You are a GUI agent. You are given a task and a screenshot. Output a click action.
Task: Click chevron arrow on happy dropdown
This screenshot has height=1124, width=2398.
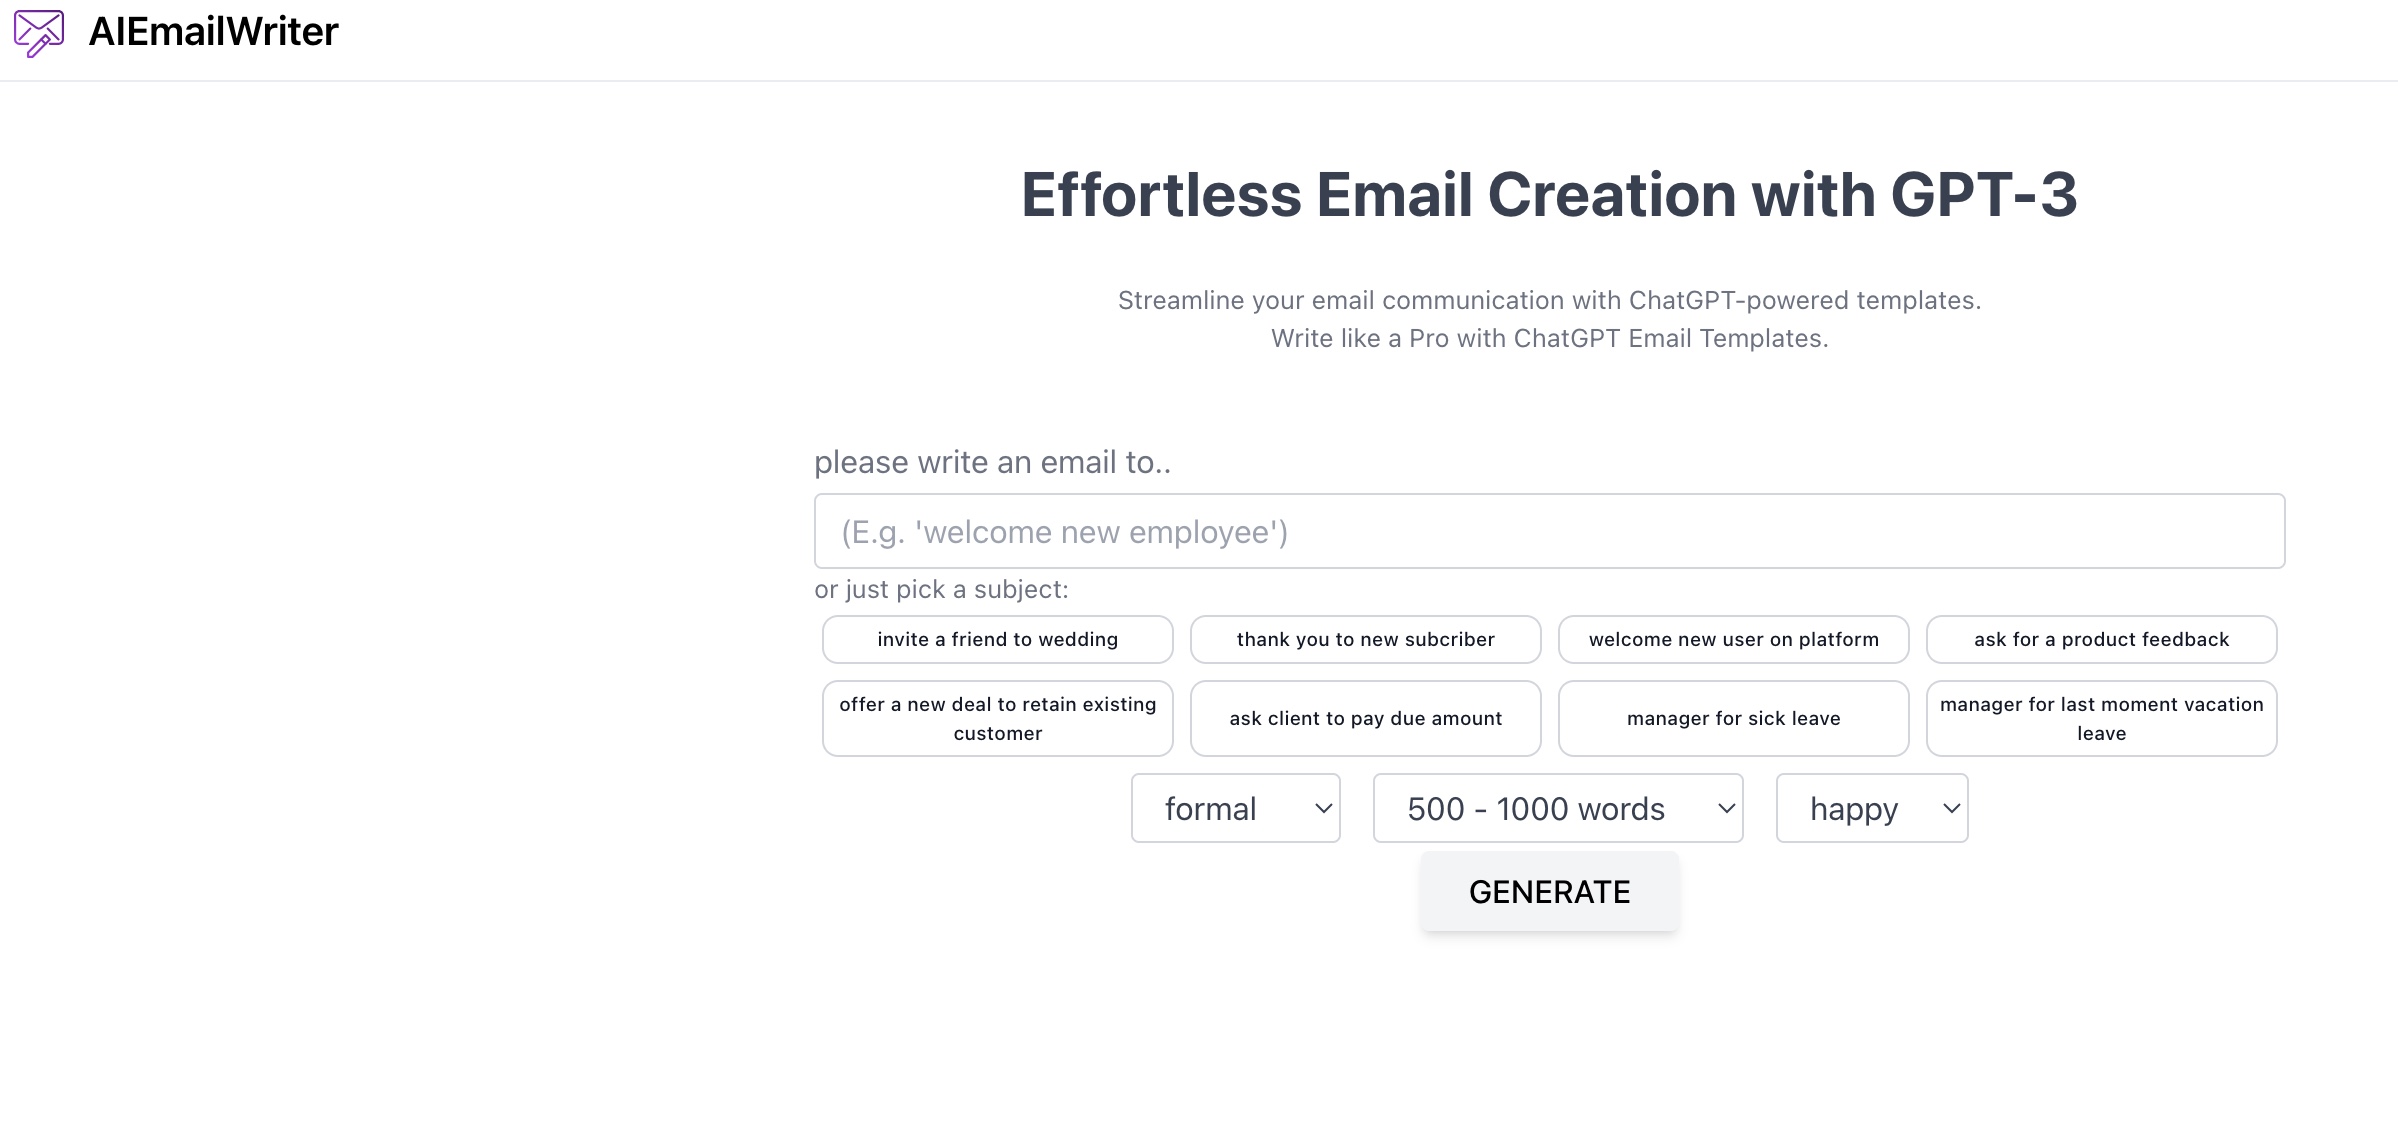[1951, 808]
